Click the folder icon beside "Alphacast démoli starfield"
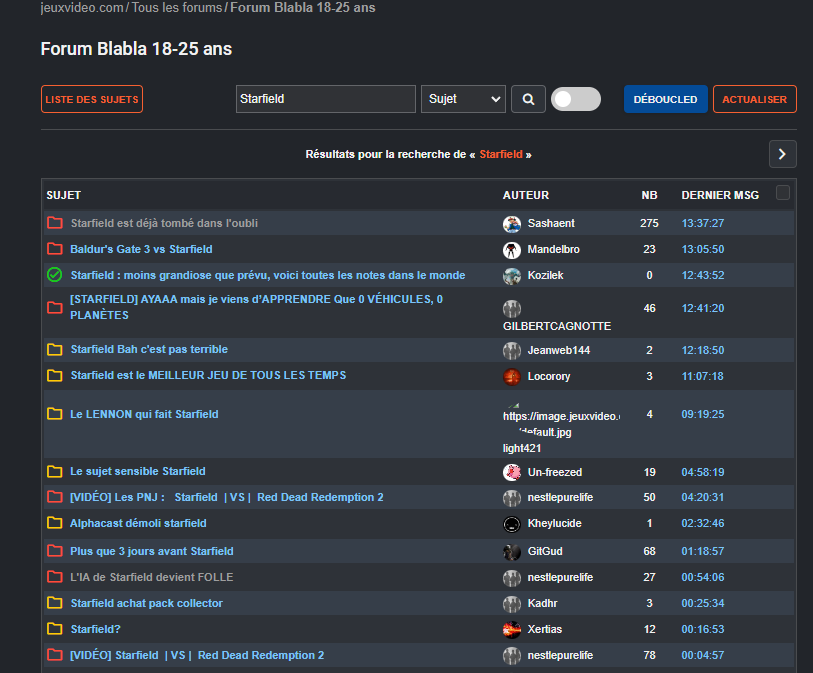Screen dimensions: 813x673 tap(54, 523)
